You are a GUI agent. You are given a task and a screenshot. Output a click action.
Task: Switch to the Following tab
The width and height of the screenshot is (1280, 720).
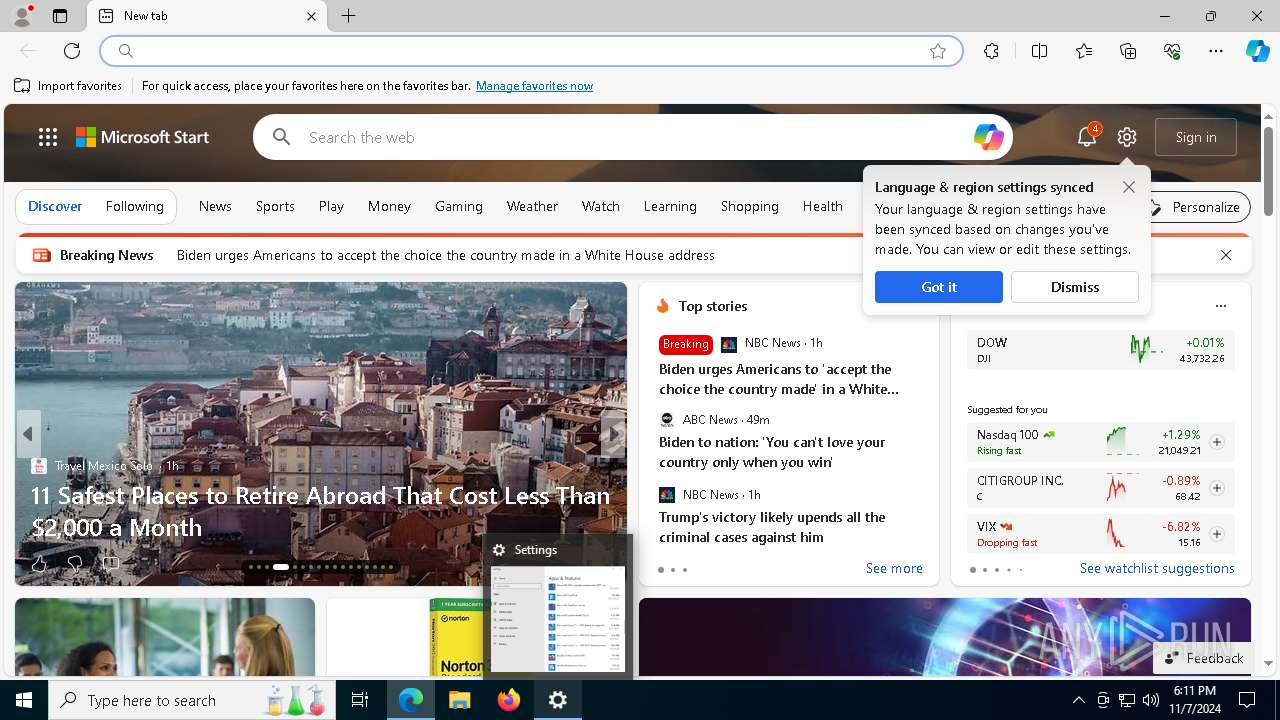[135, 206]
